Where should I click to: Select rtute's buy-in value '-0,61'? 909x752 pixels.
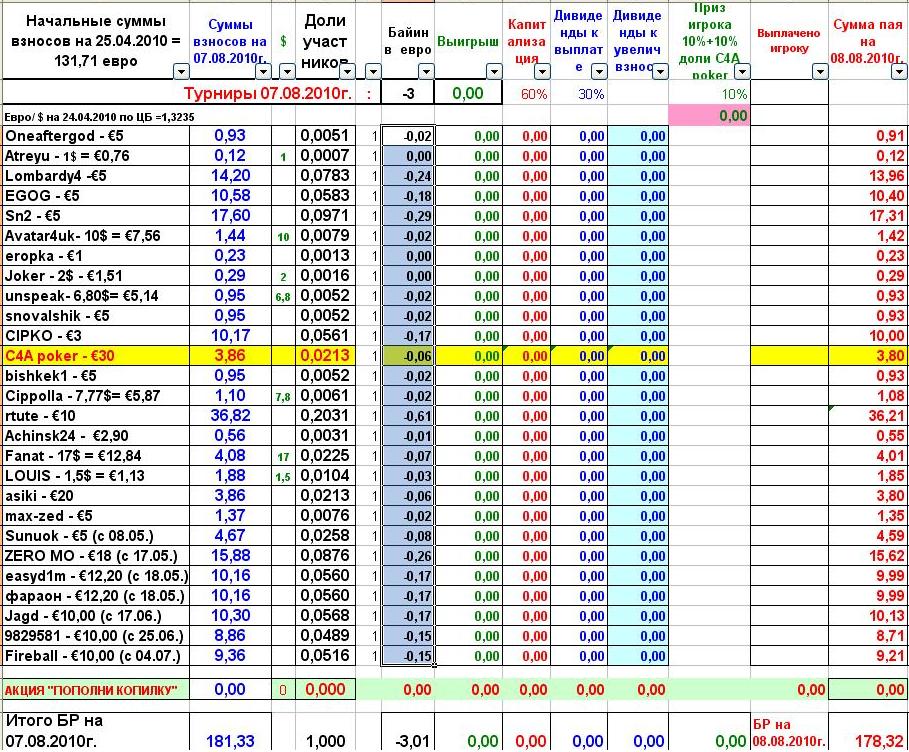click(x=408, y=416)
